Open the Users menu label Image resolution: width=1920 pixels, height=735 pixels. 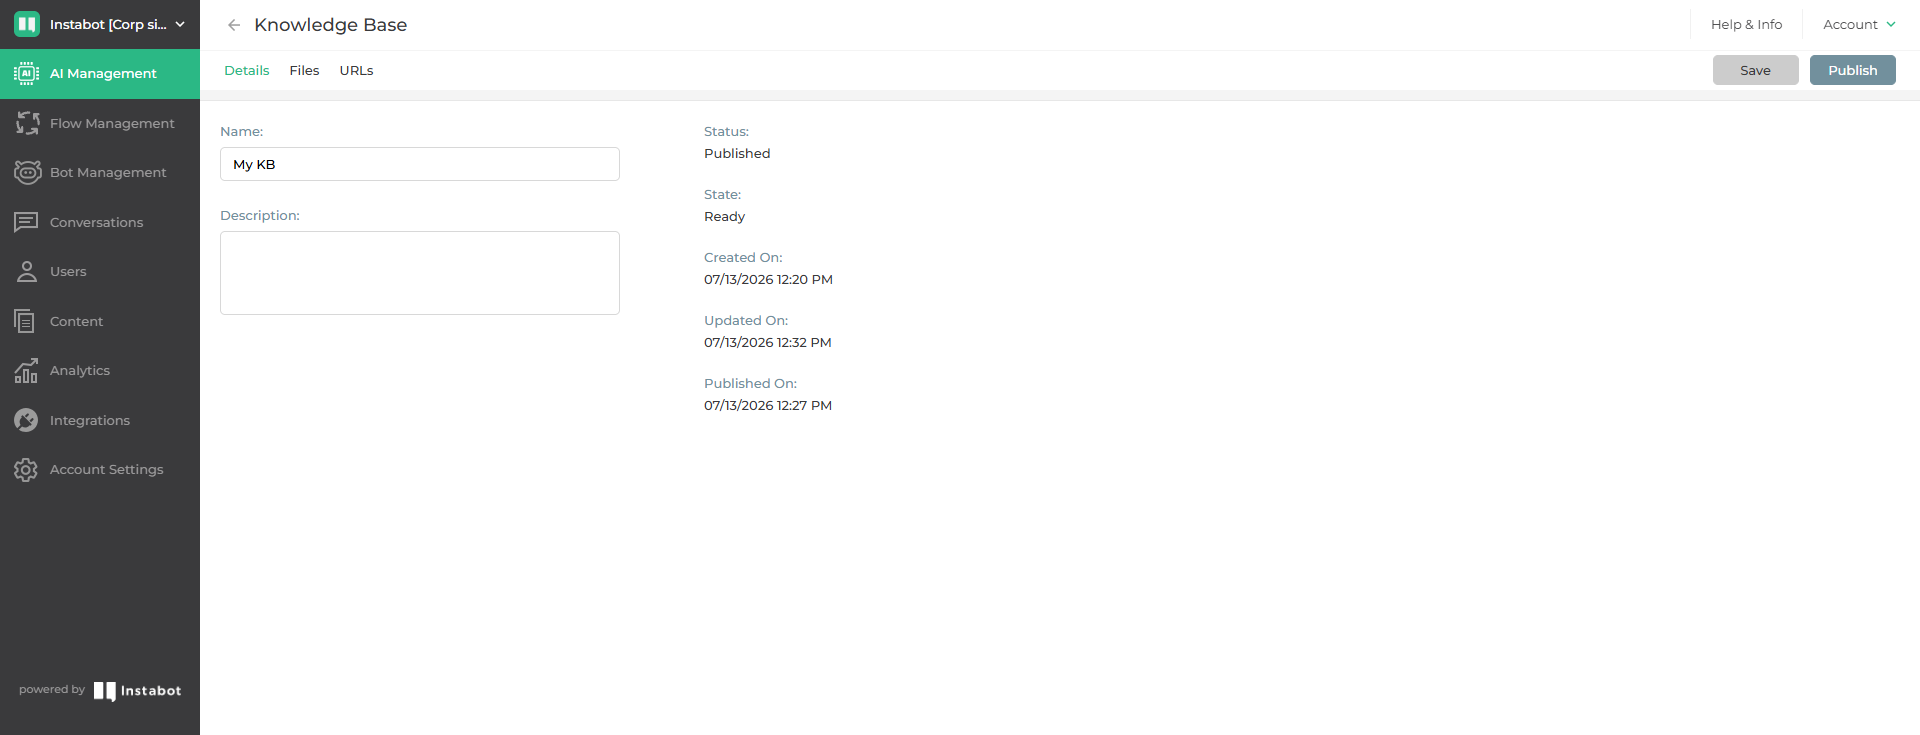pyautogui.click(x=68, y=271)
